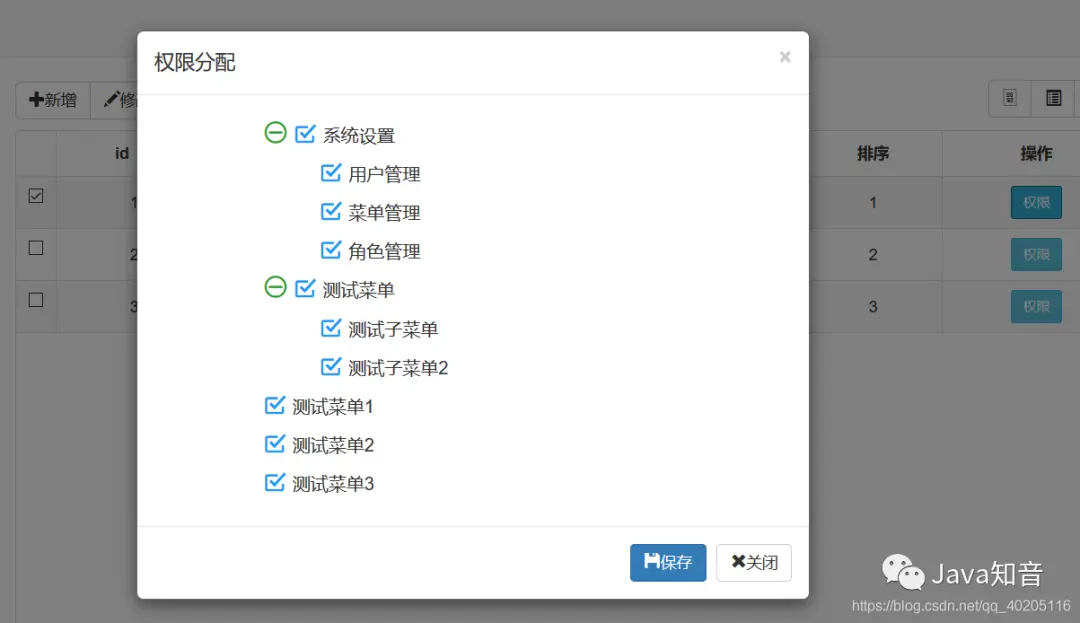Toggle the 角色管理 checkbox
Image resolution: width=1080 pixels, height=623 pixels.
331,250
